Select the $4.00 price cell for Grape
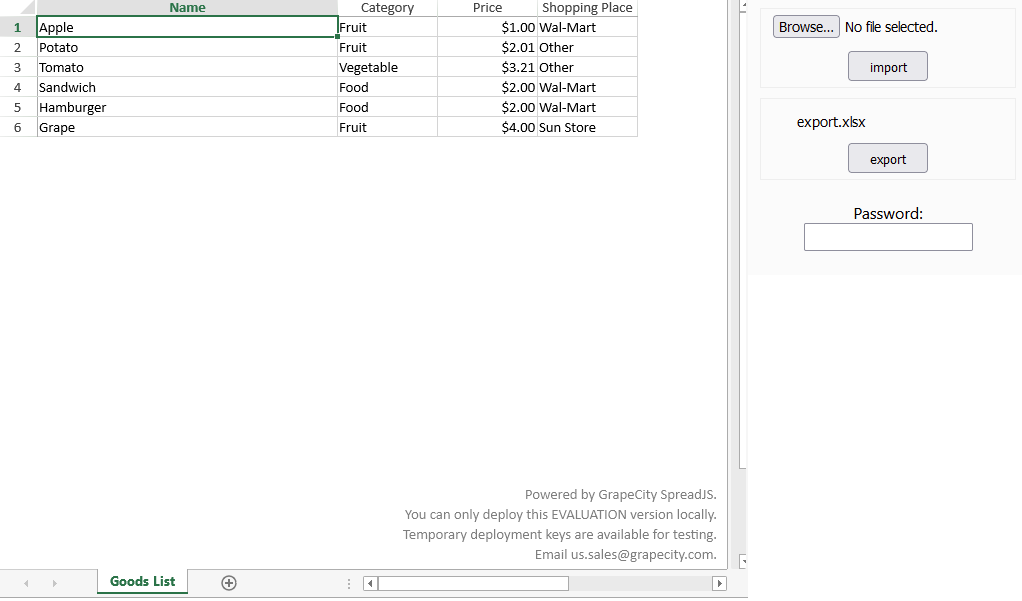 point(487,127)
